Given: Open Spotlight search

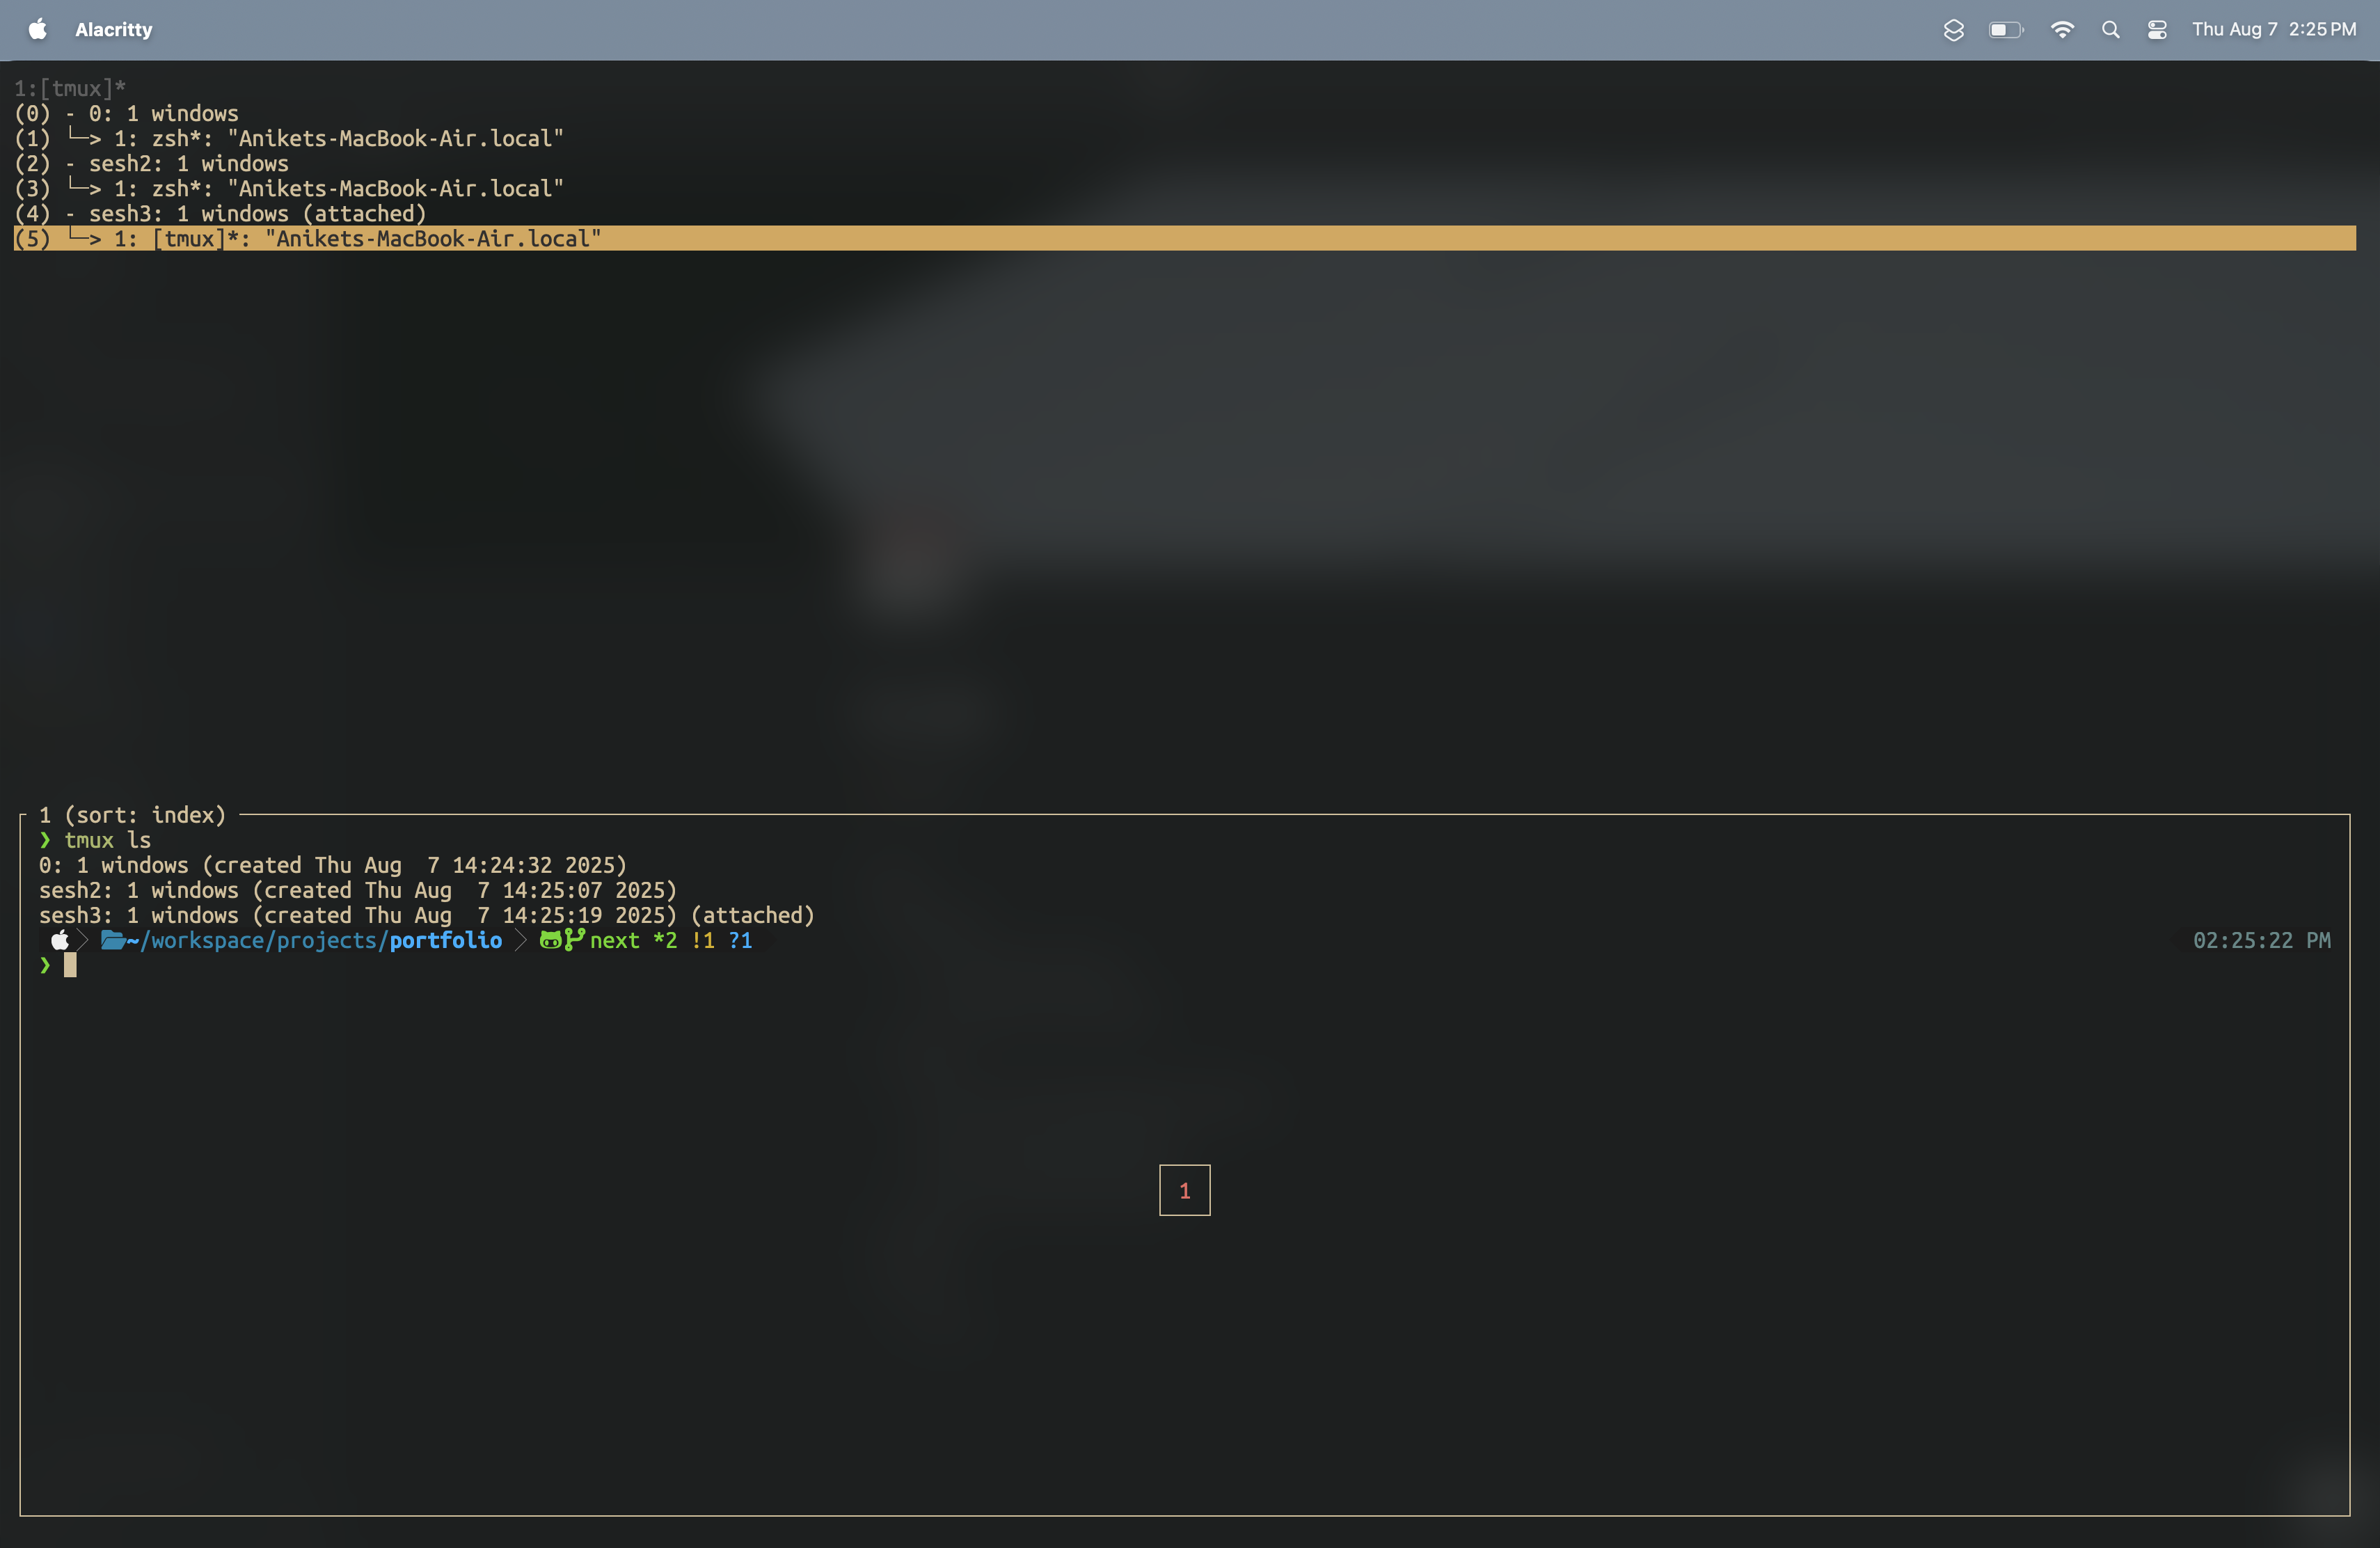Looking at the screenshot, I should [2111, 30].
